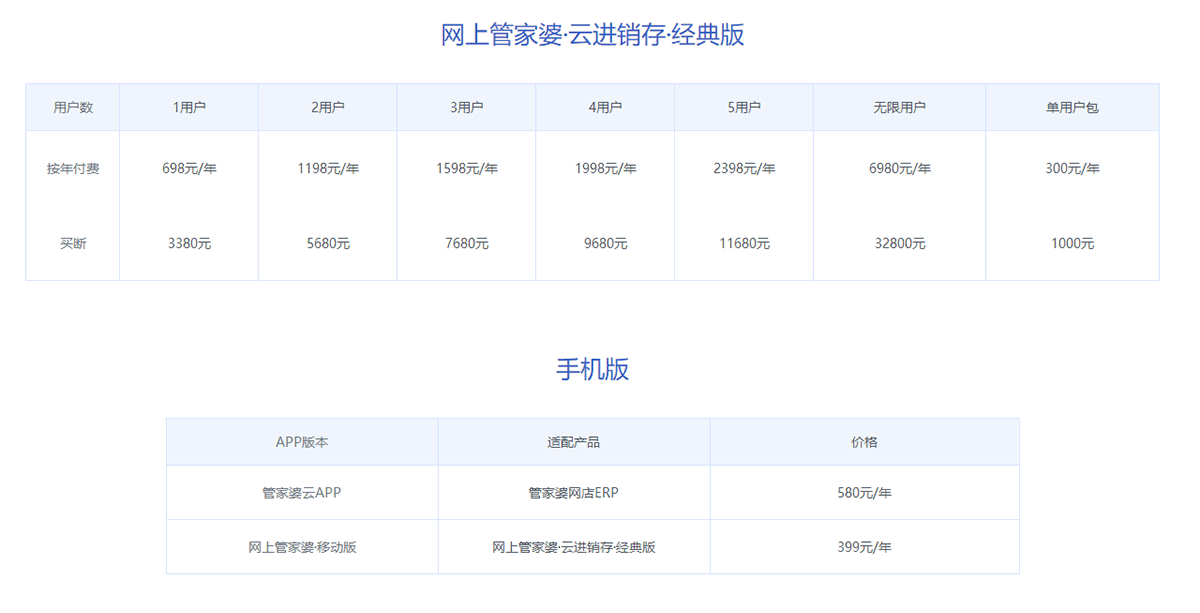Click the 4用户 column header
1200x613 pixels.
pyautogui.click(x=605, y=107)
